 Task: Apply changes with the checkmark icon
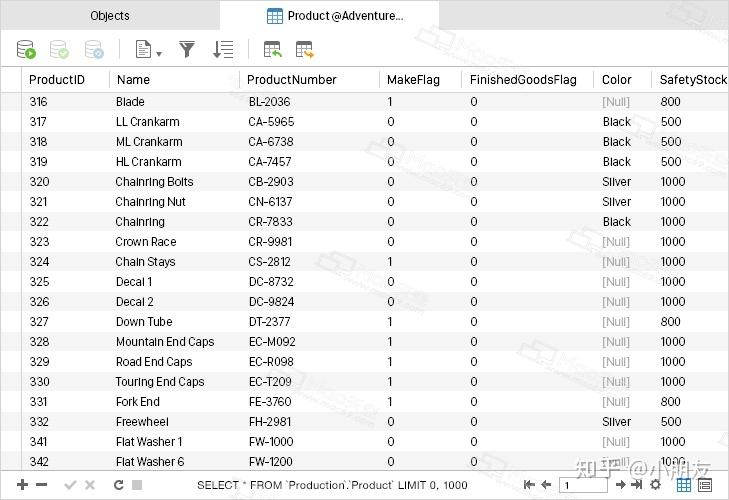click(70, 485)
